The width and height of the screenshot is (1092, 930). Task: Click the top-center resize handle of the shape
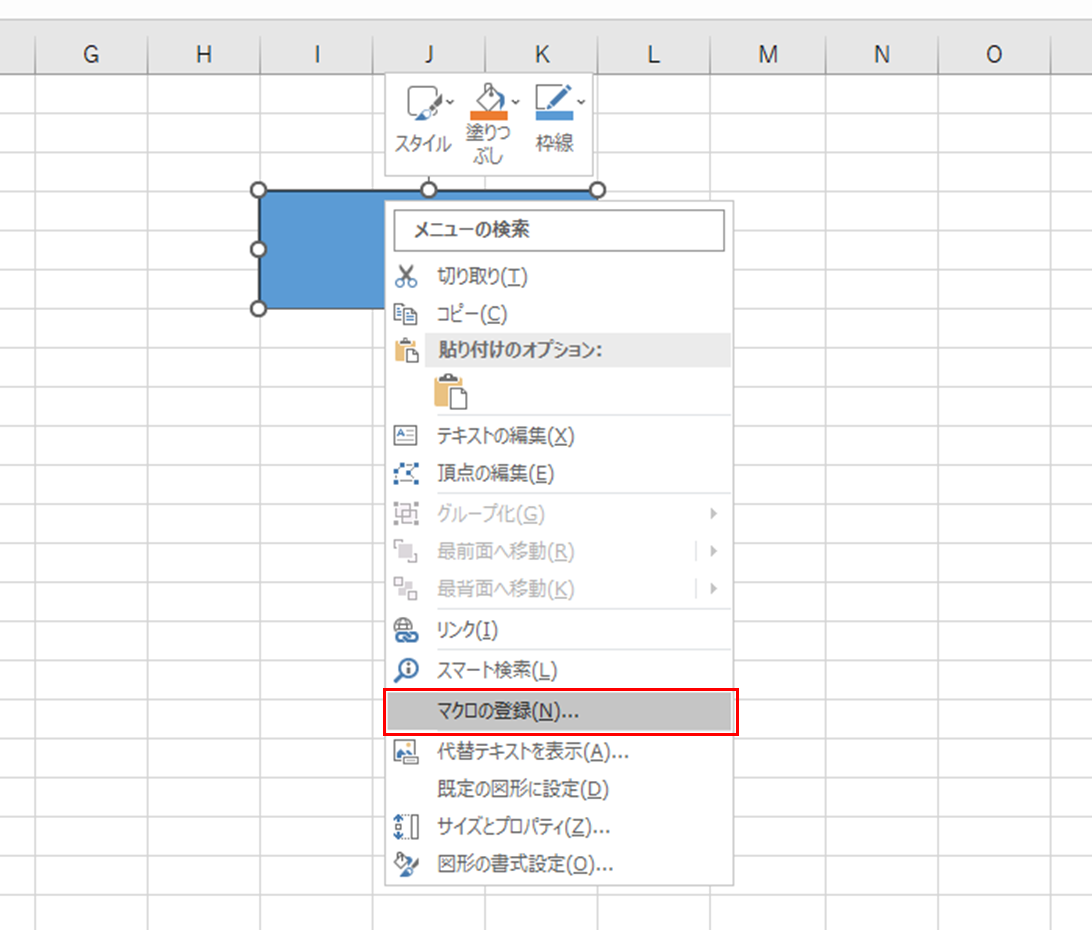[x=428, y=189]
